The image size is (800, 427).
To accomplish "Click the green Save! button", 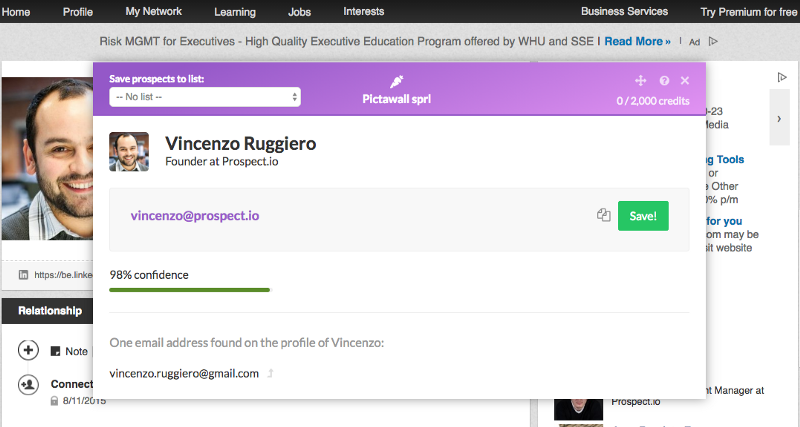I will point(643,216).
